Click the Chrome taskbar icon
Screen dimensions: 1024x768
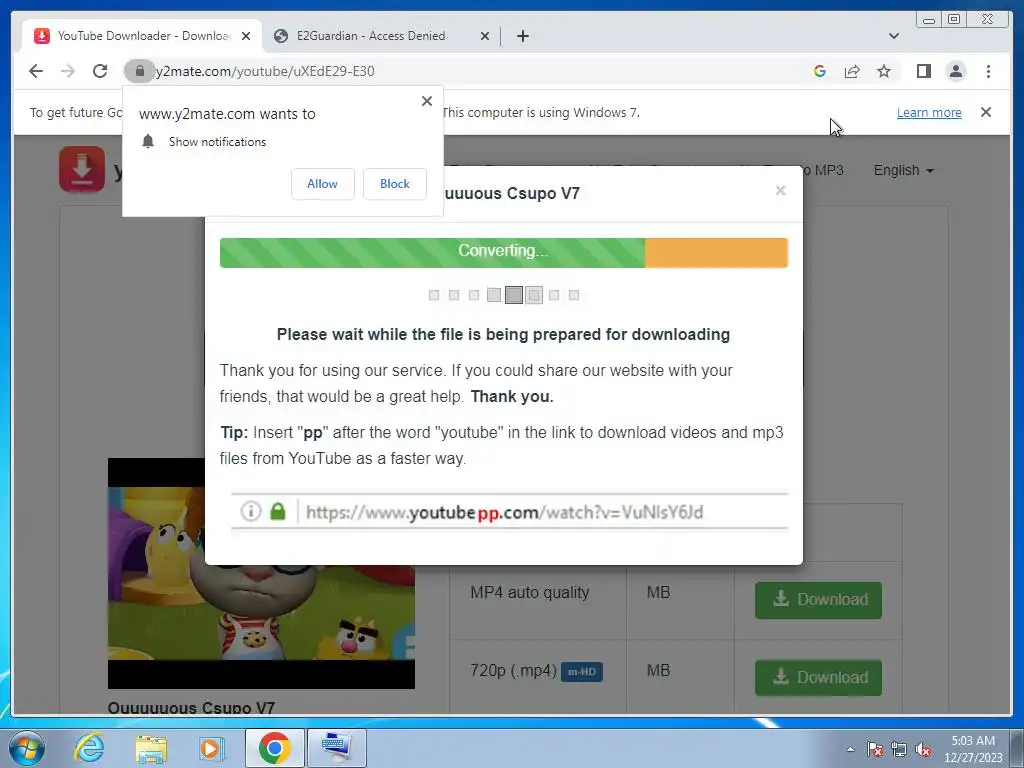[274, 748]
